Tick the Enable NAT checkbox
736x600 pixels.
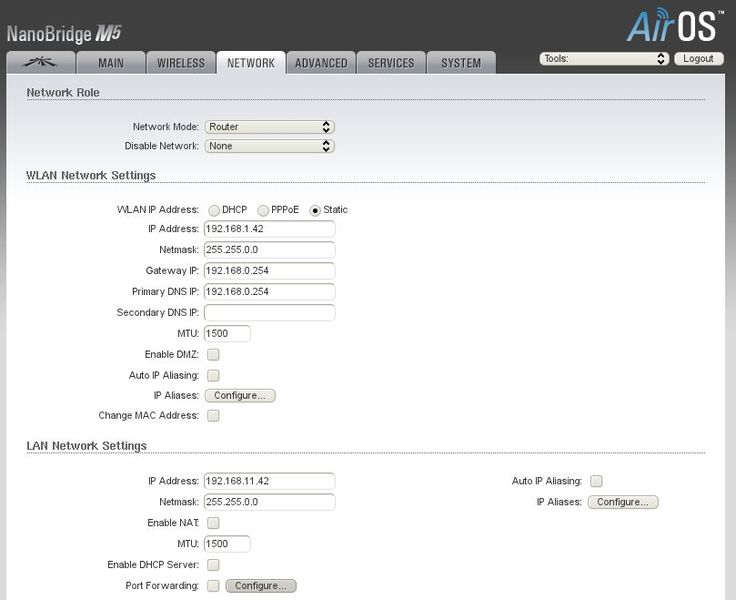point(213,523)
